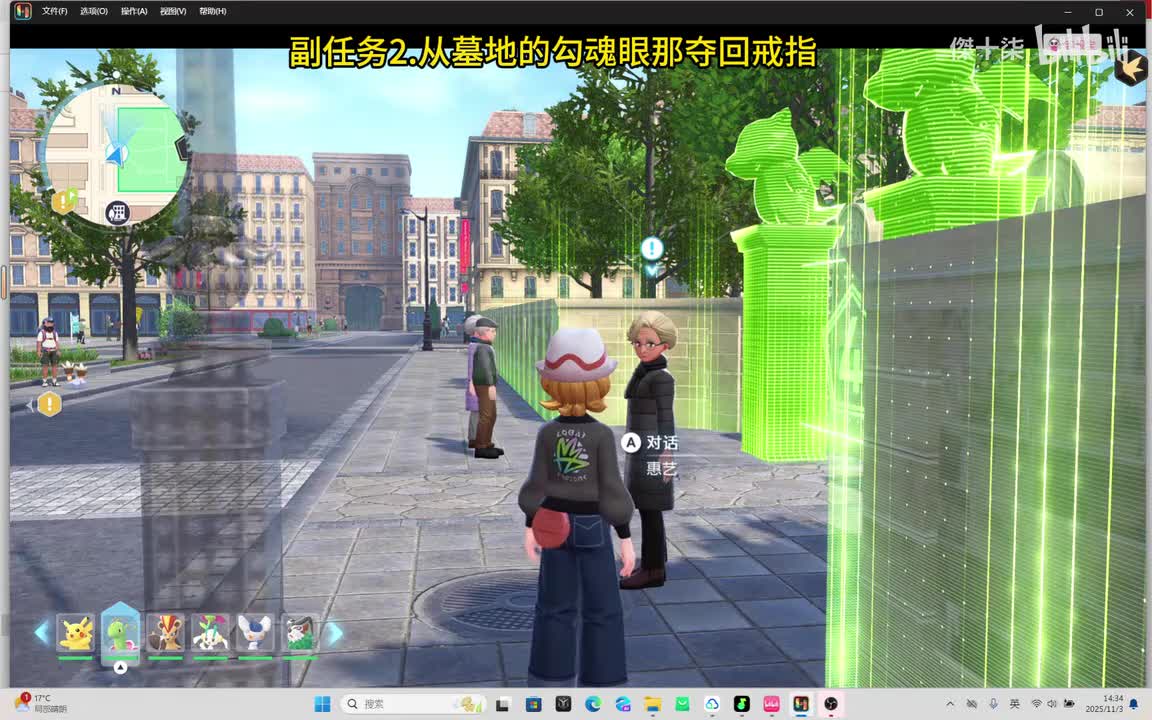Click the yellow exclamation marker beside the street
This screenshot has width=1152, height=720.
pos(49,404)
